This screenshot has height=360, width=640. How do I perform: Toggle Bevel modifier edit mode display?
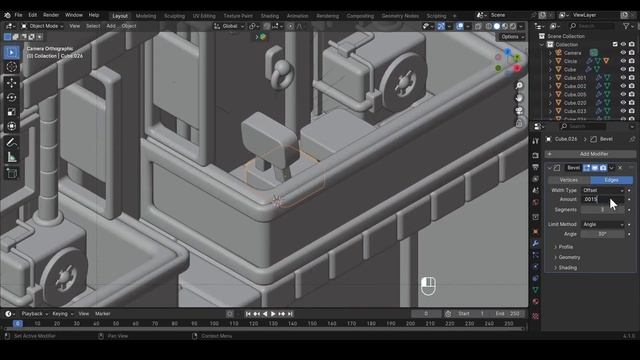click(x=587, y=168)
